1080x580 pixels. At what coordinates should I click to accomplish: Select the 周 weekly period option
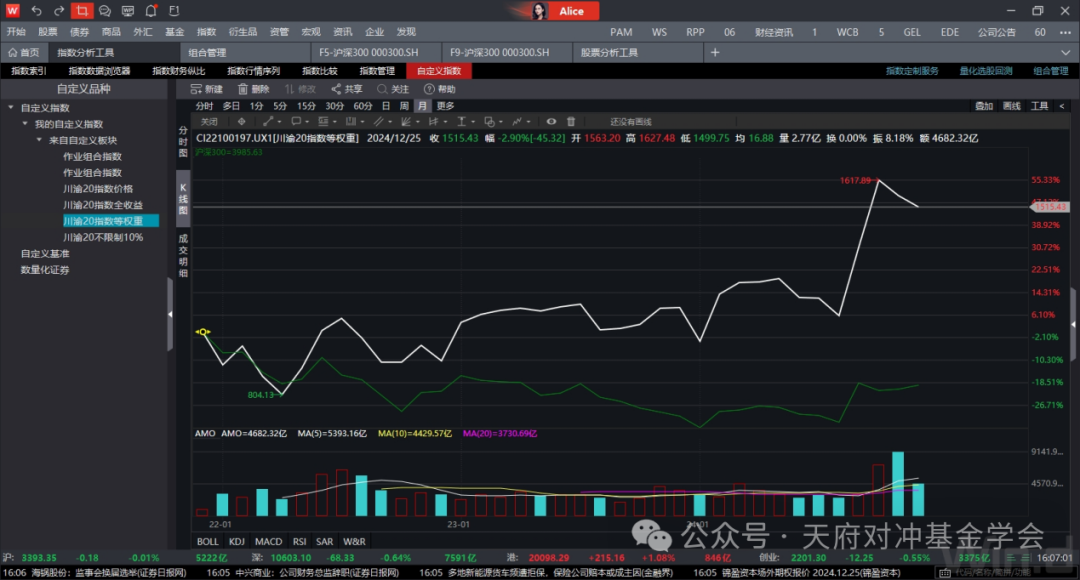(404, 106)
